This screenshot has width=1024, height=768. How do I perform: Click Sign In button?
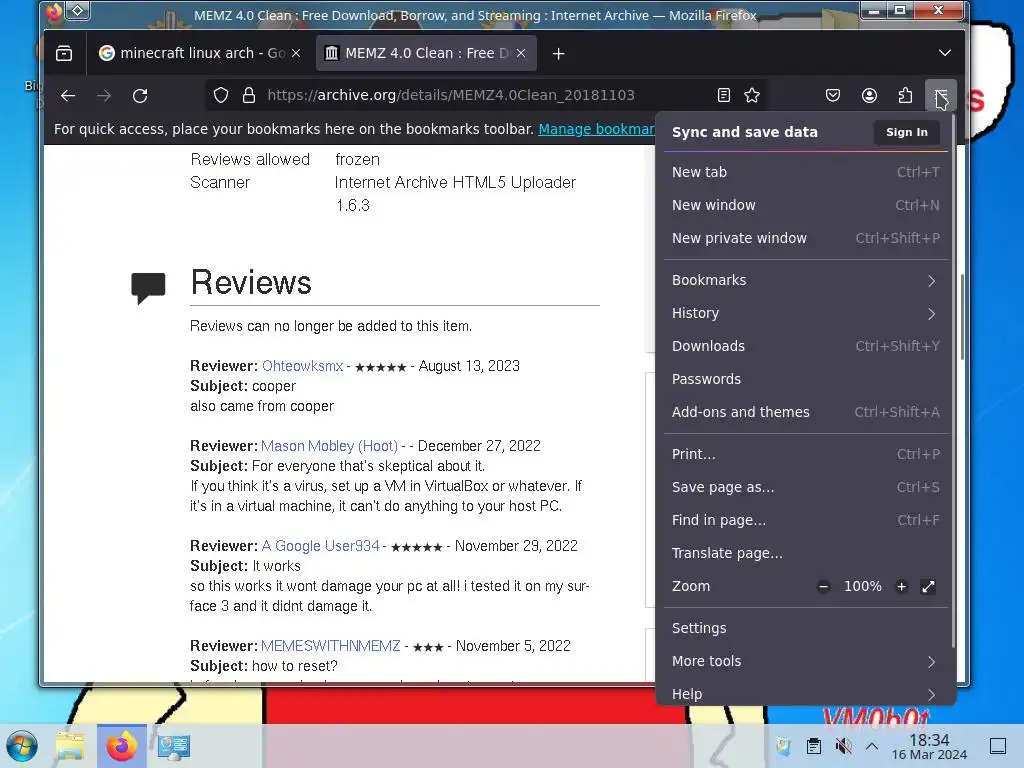[906, 132]
